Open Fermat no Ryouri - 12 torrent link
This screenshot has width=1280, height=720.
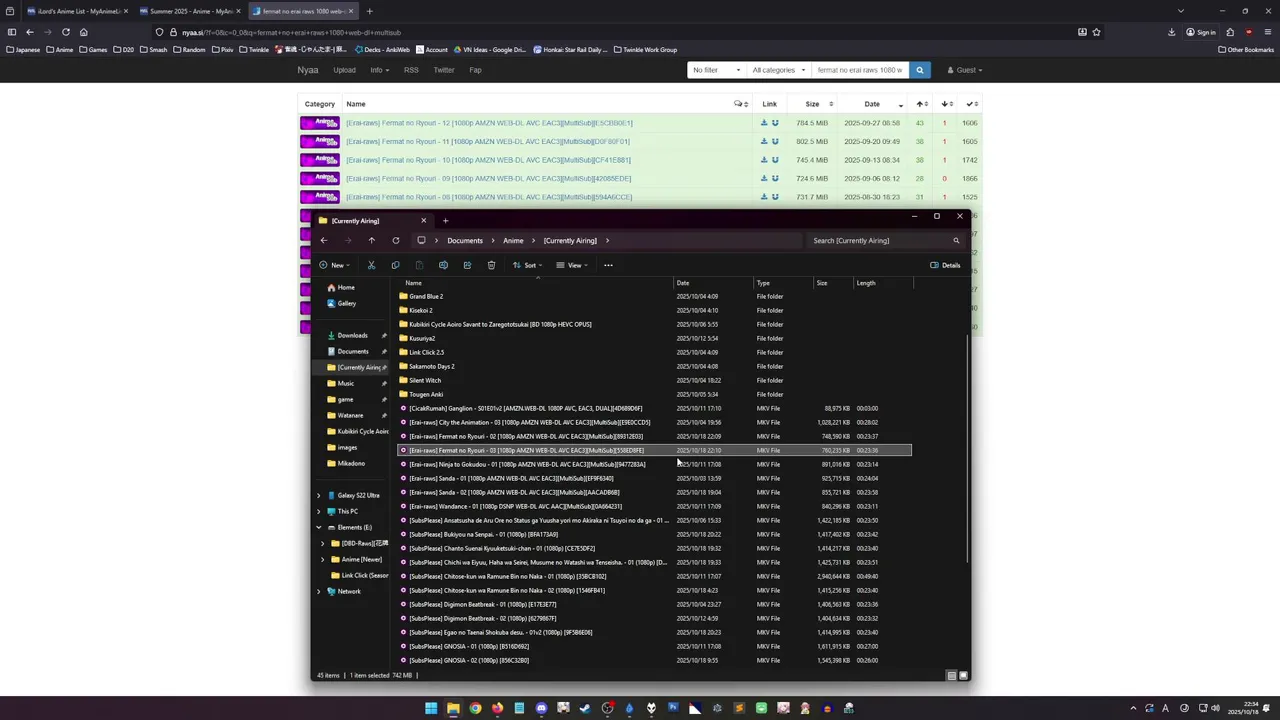coord(489,123)
